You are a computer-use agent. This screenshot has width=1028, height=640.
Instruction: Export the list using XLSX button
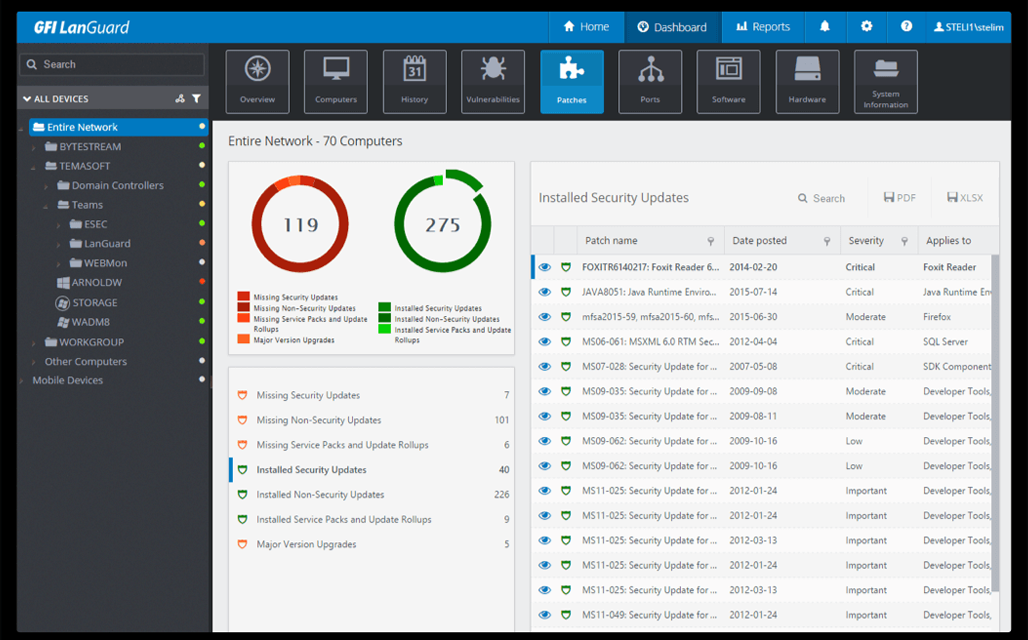point(965,198)
